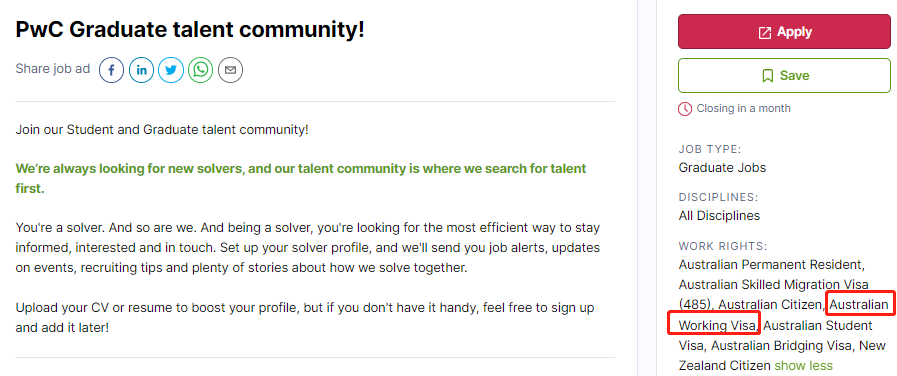Image resolution: width=897 pixels, height=376 pixels.
Task: Click the green bold solvers paragraph
Action: 301,179
